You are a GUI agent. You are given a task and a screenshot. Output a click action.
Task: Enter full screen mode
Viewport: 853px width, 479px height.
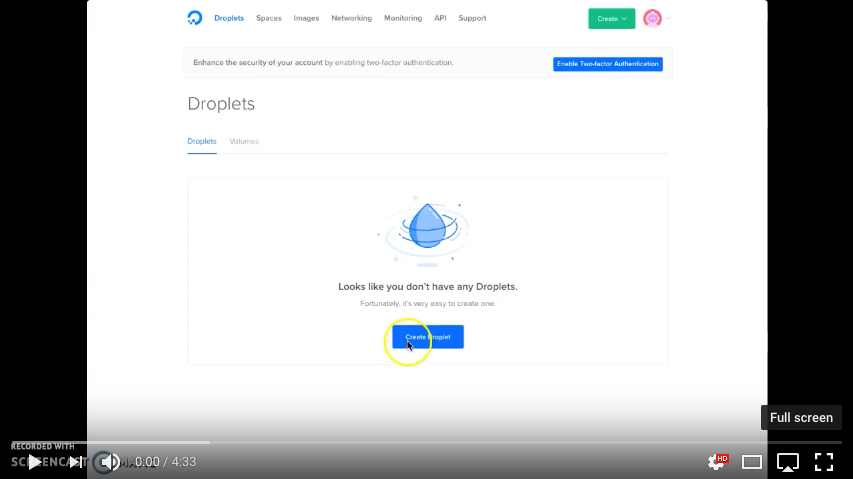(x=824, y=462)
